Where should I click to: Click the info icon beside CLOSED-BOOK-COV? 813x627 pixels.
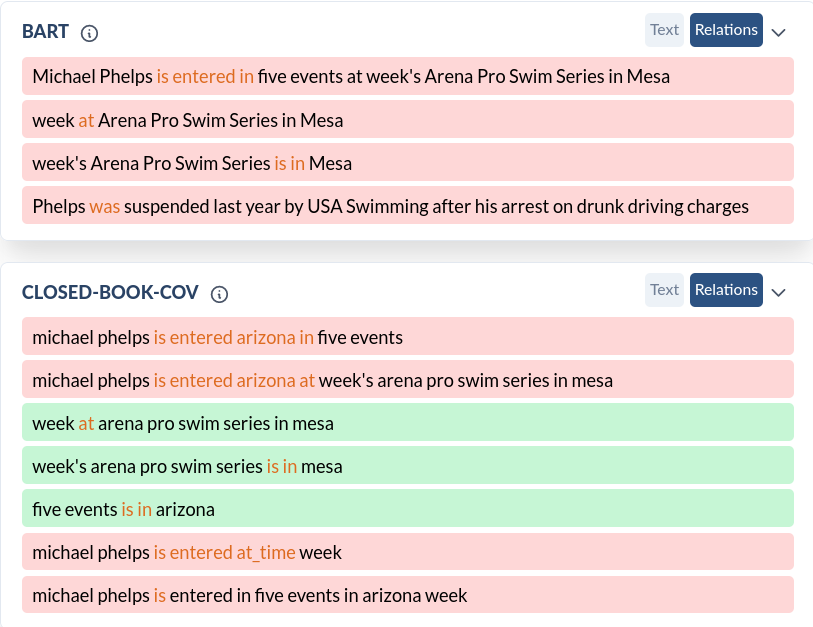coord(220,294)
